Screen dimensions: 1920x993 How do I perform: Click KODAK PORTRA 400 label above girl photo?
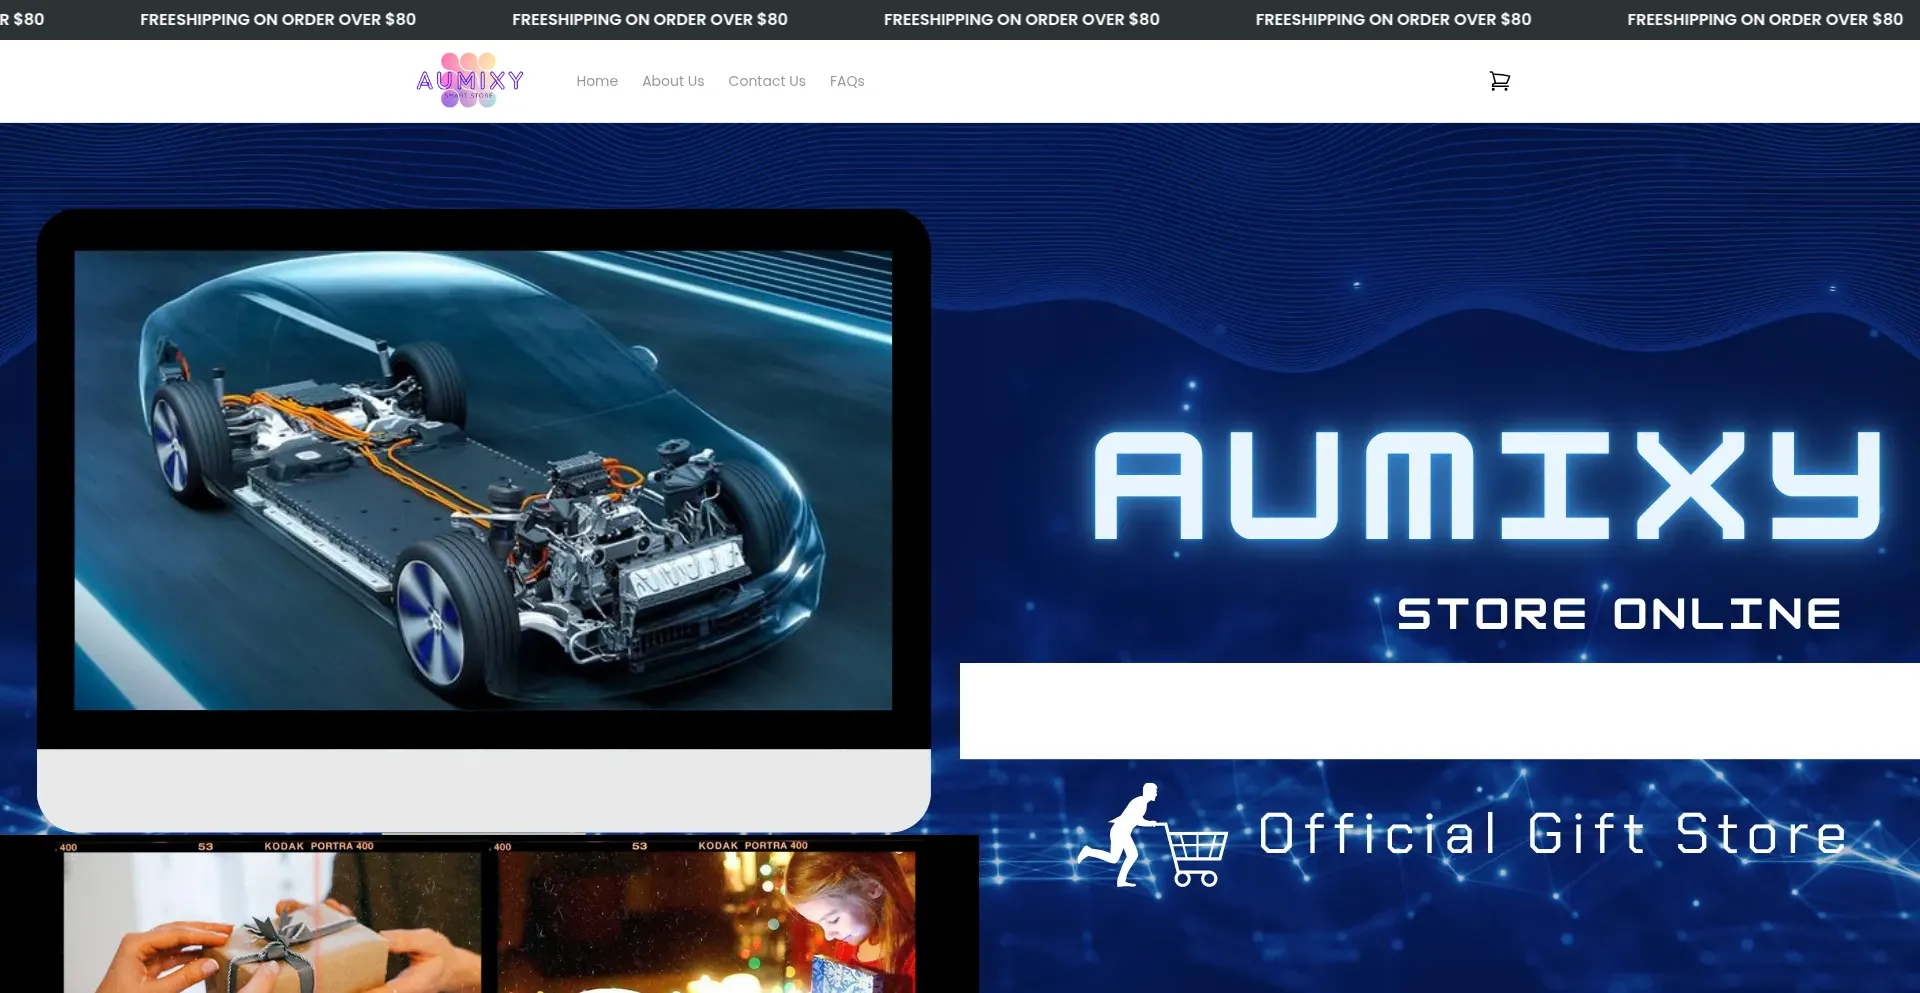[x=752, y=846]
